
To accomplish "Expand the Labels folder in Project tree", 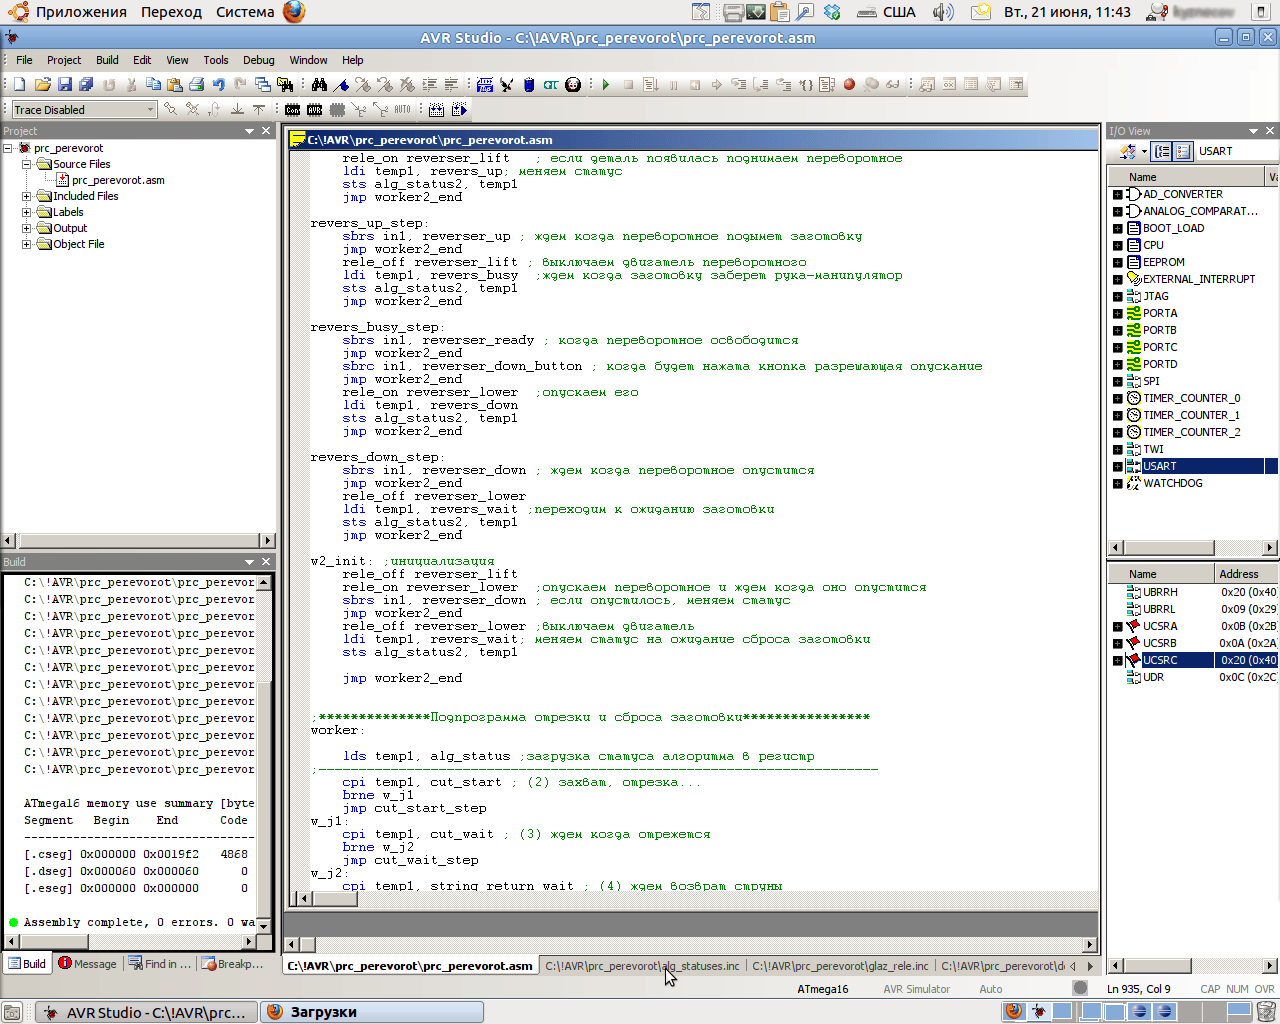I will pyautogui.click(x=27, y=212).
